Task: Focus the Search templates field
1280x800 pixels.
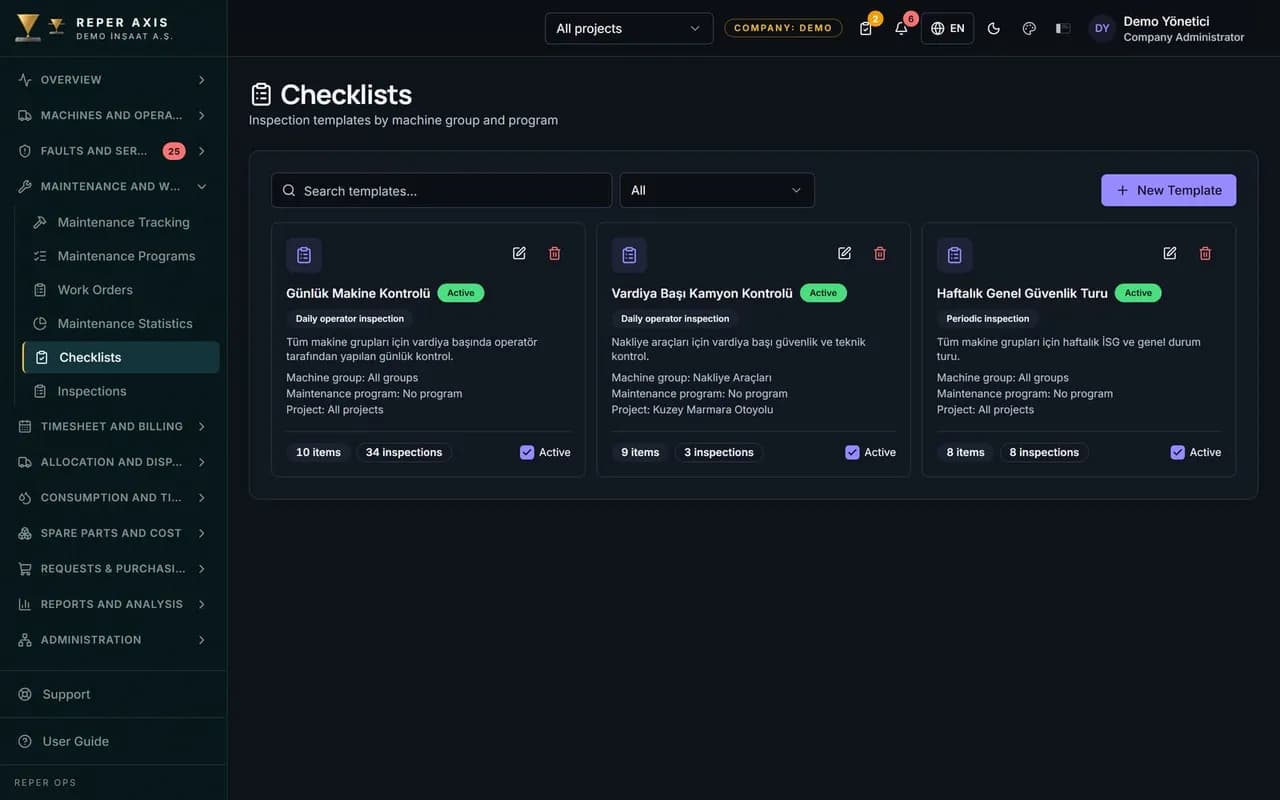Action: coord(441,190)
